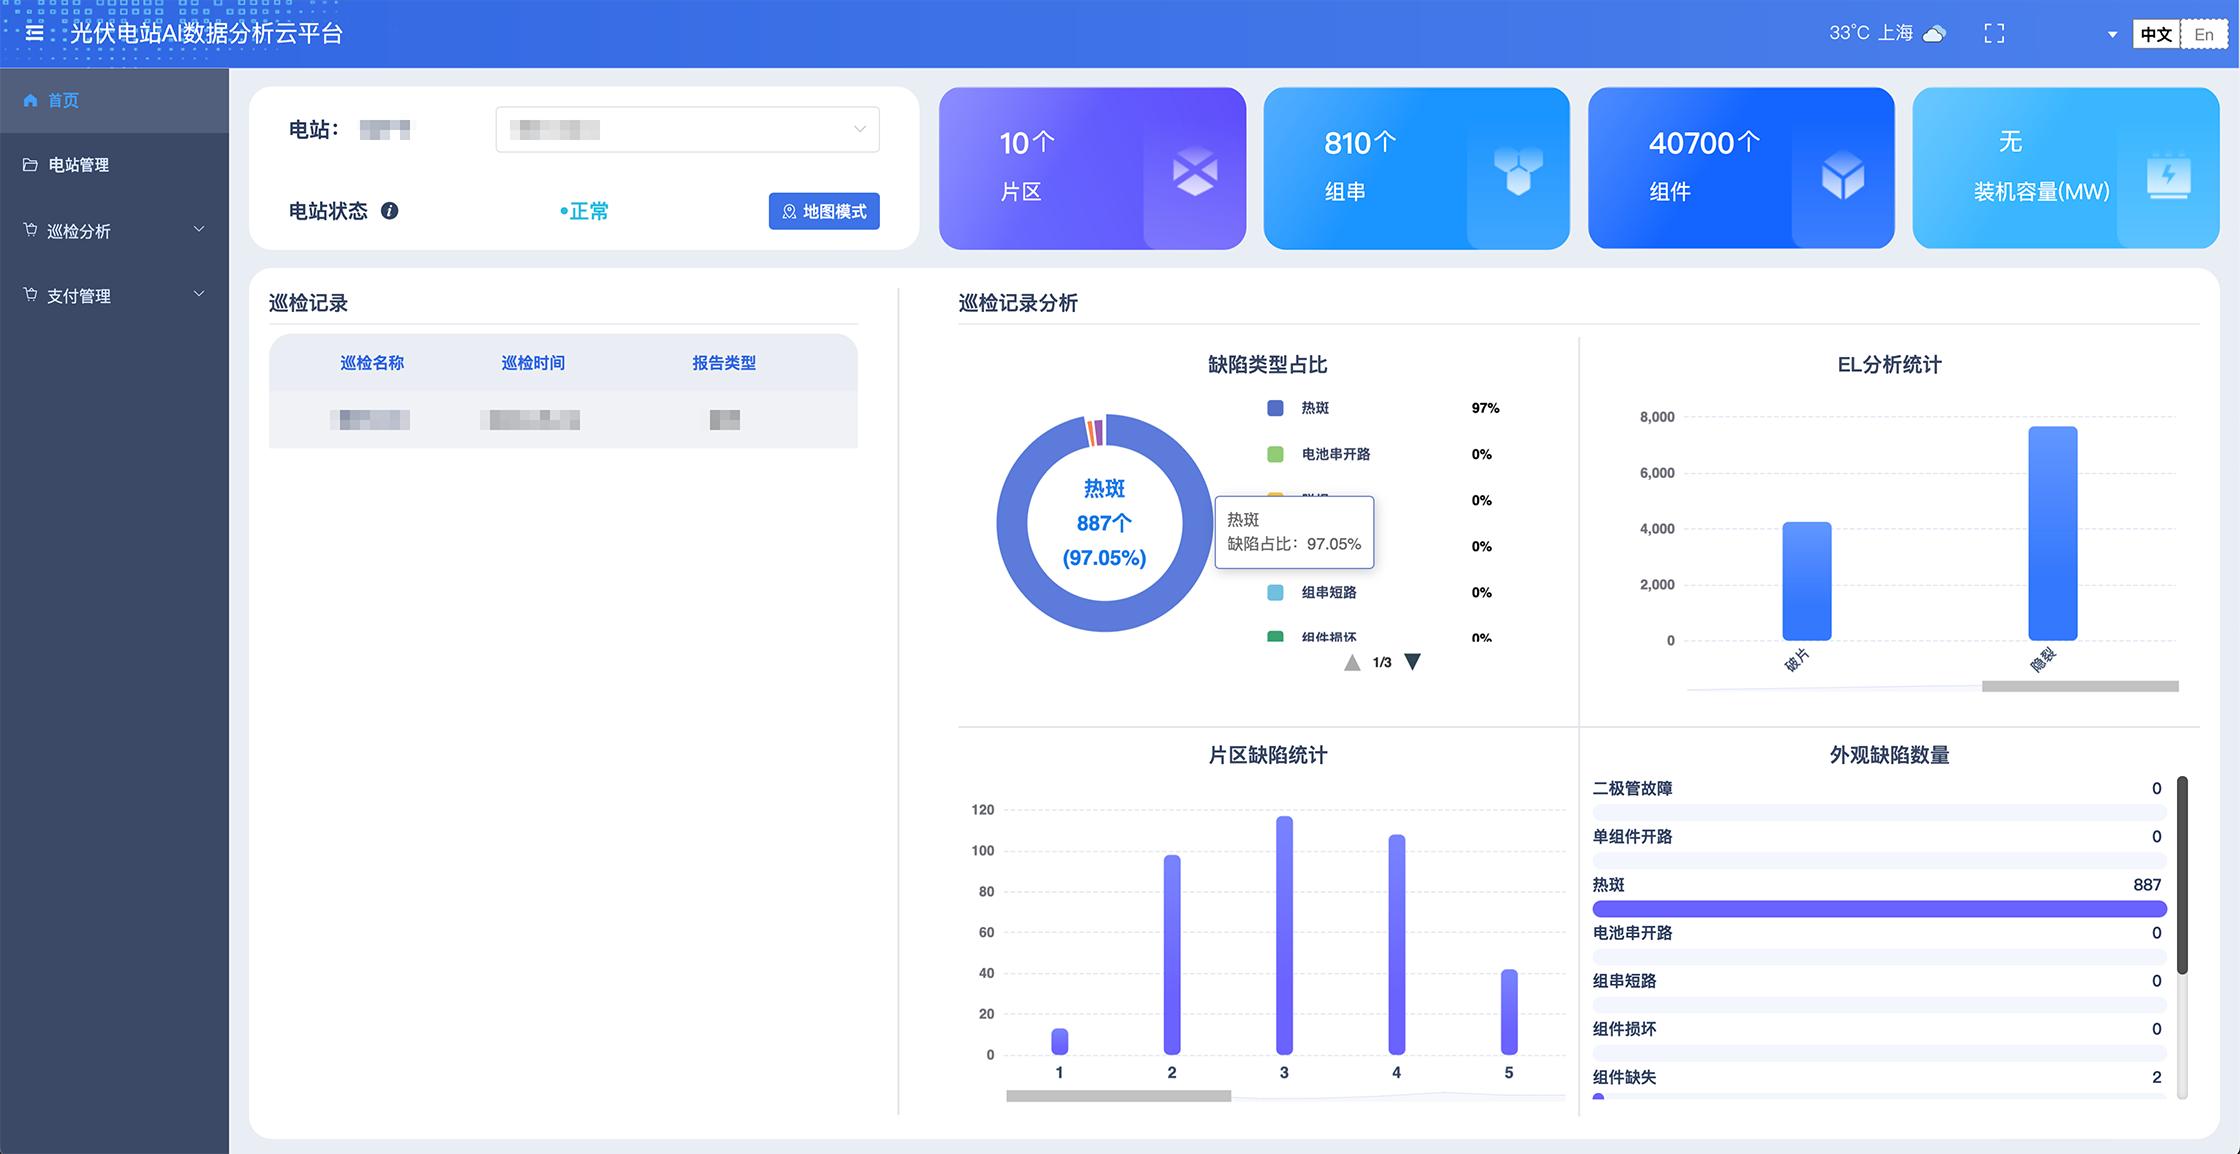Click the 装机容量 battery icon

pyautogui.click(x=2168, y=176)
